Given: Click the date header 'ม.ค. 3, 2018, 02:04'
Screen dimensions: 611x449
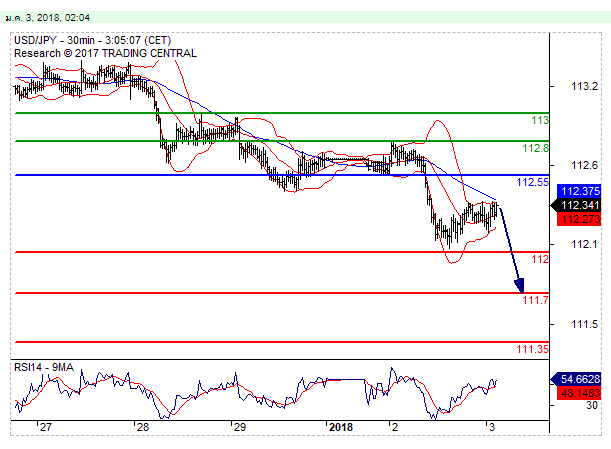Looking at the screenshot, I should coord(48,18).
